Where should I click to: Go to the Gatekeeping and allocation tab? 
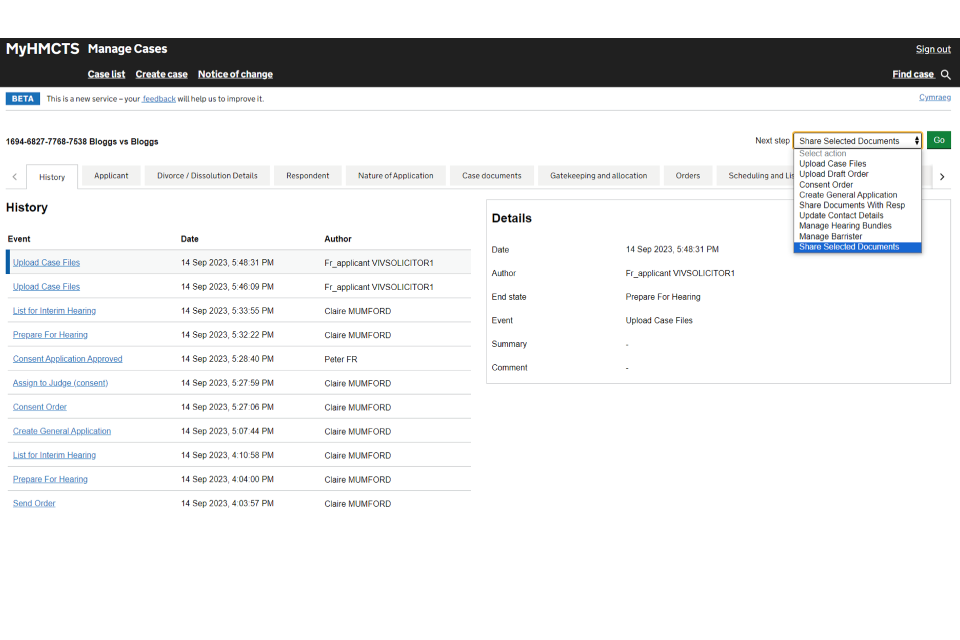point(598,176)
